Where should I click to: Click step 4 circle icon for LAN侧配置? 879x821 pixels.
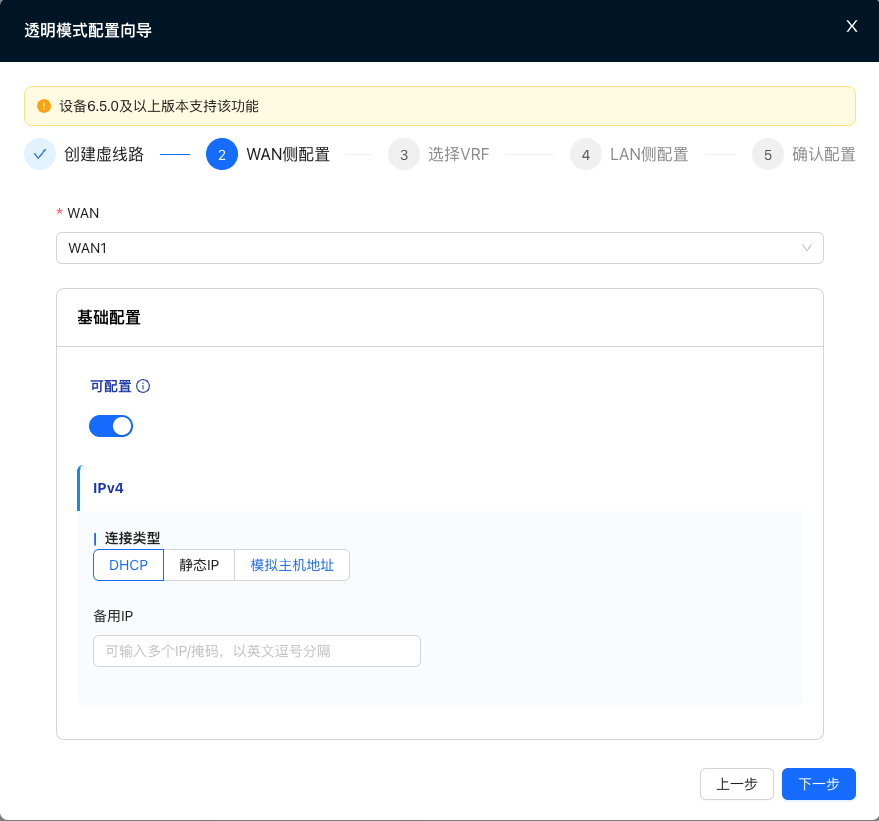[586, 155]
